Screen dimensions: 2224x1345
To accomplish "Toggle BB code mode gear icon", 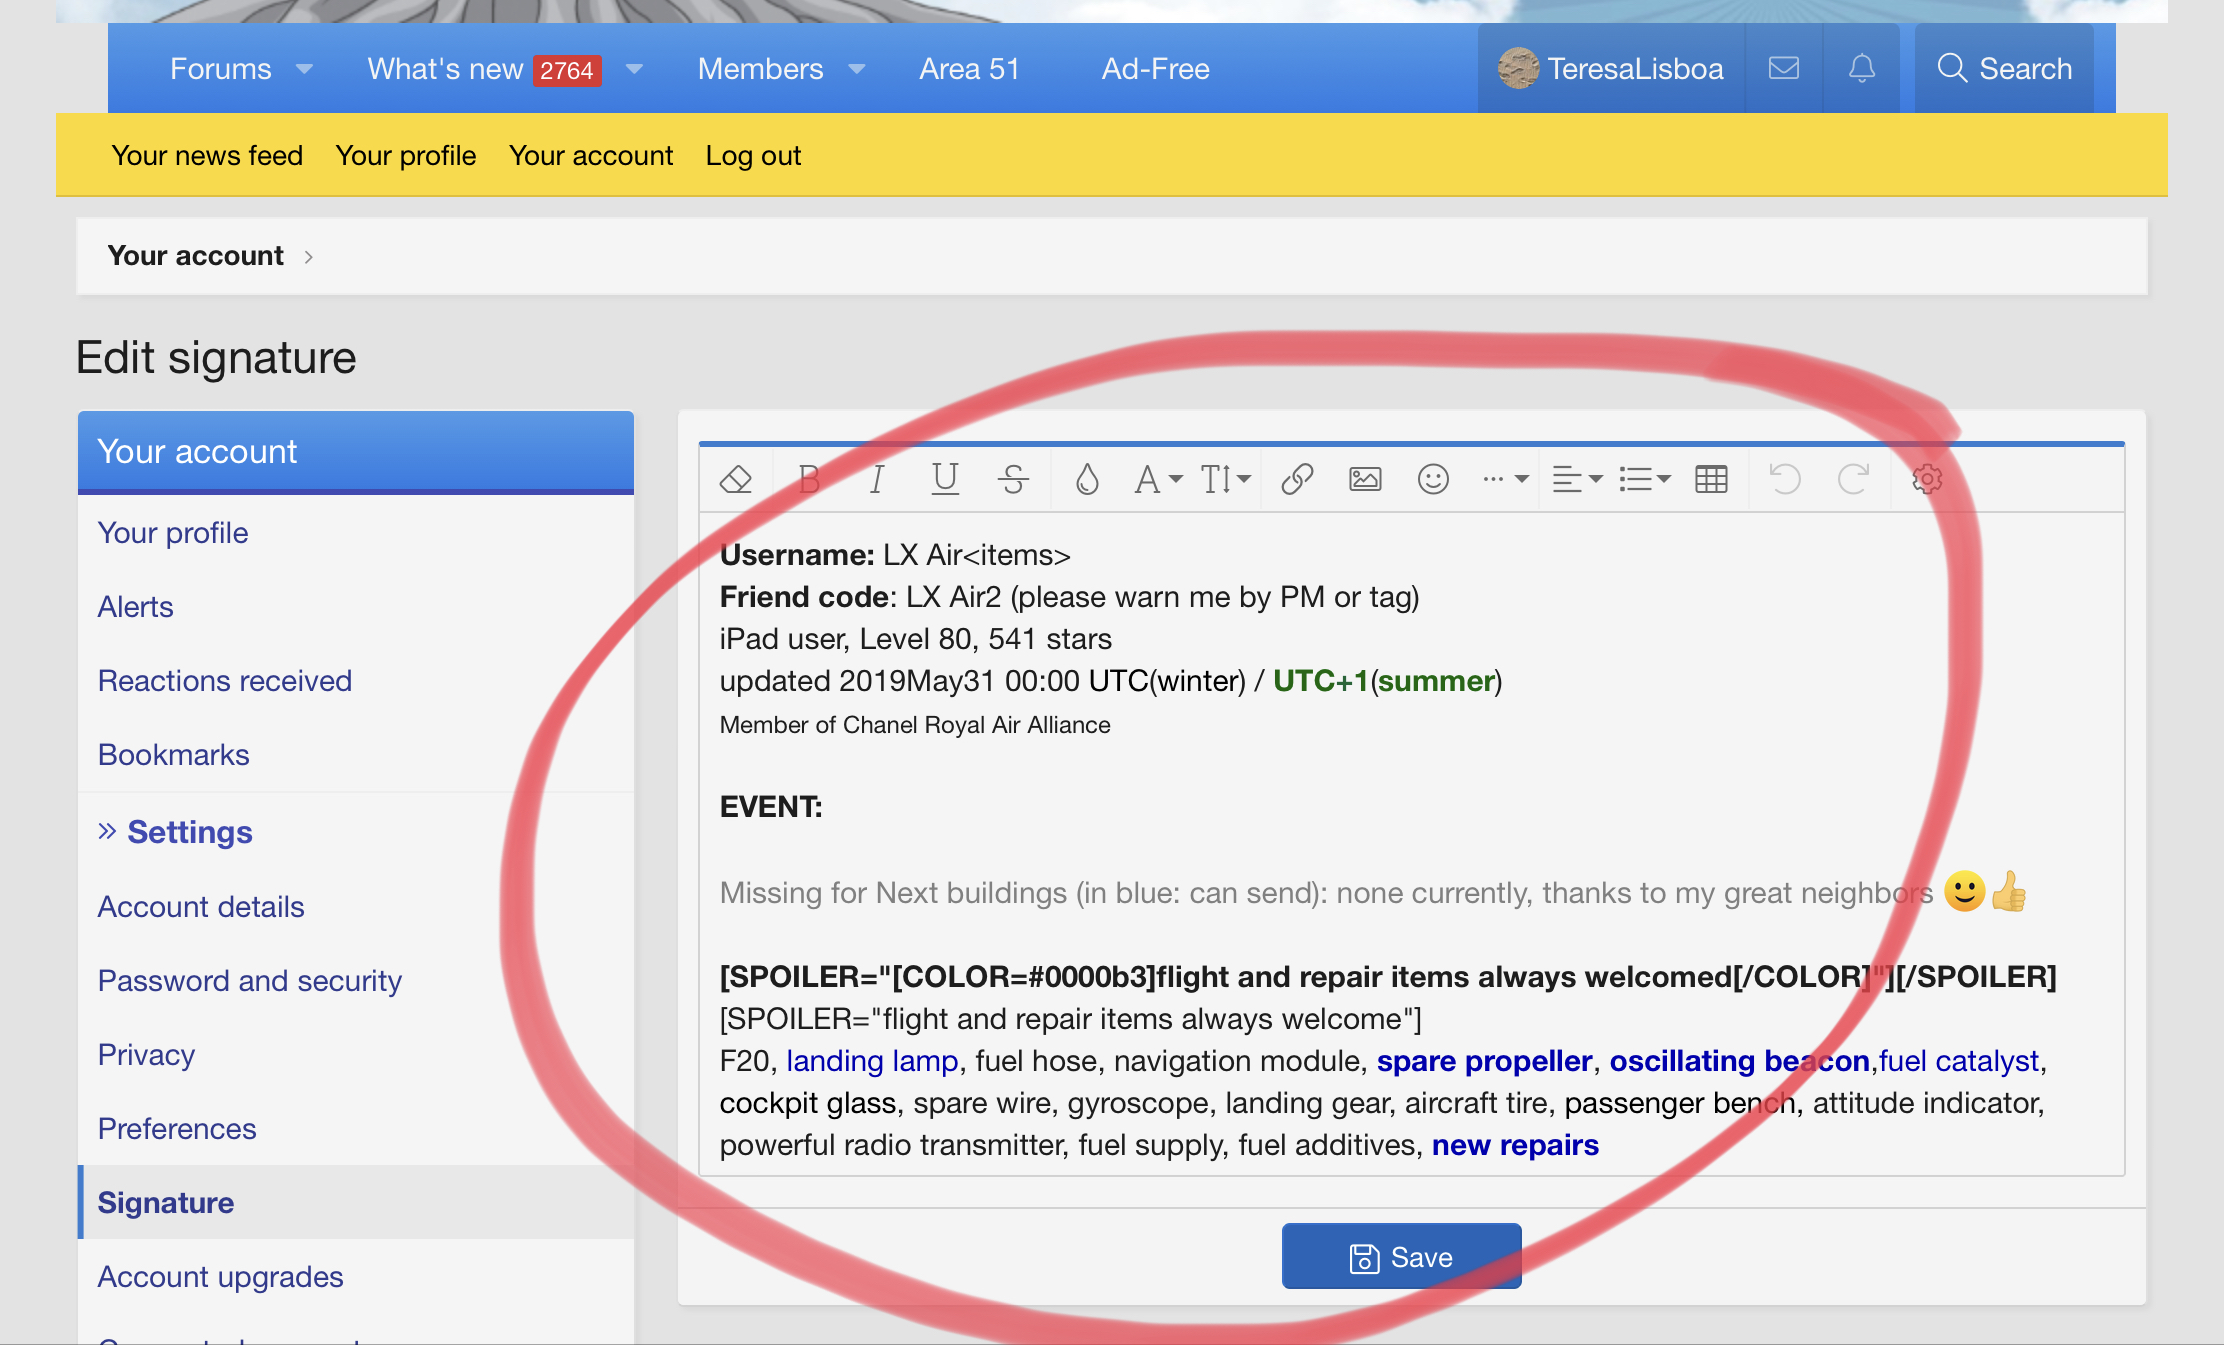I will click(x=1927, y=480).
